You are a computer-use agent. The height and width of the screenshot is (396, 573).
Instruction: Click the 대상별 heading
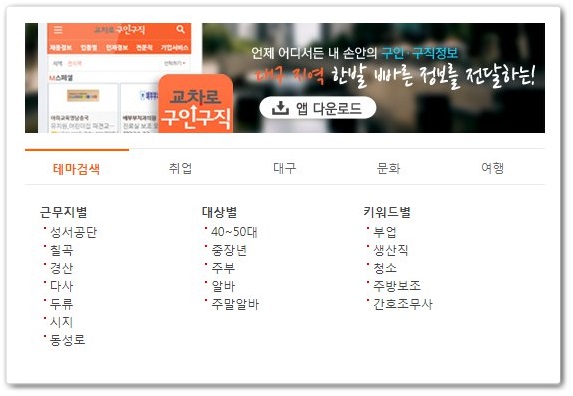pyautogui.click(x=219, y=212)
